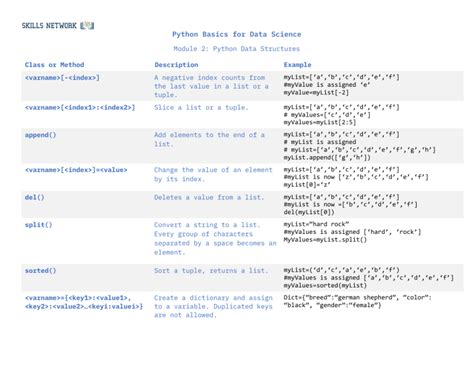Click the example line "myList[0]='z'"
Viewport: 474px width, 365px height.
pyautogui.click(x=307, y=185)
